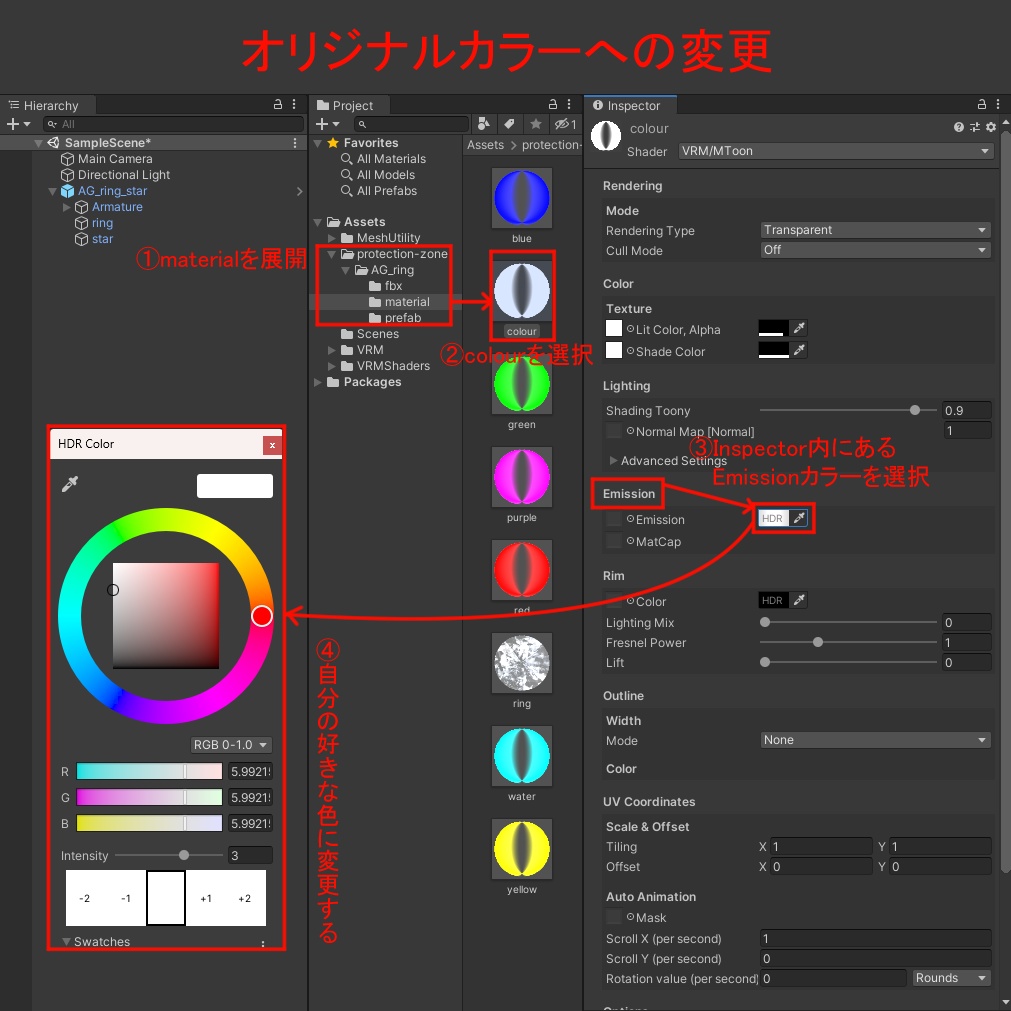
Task: Click the search by type icon in Project
Action: click(x=484, y=123)
